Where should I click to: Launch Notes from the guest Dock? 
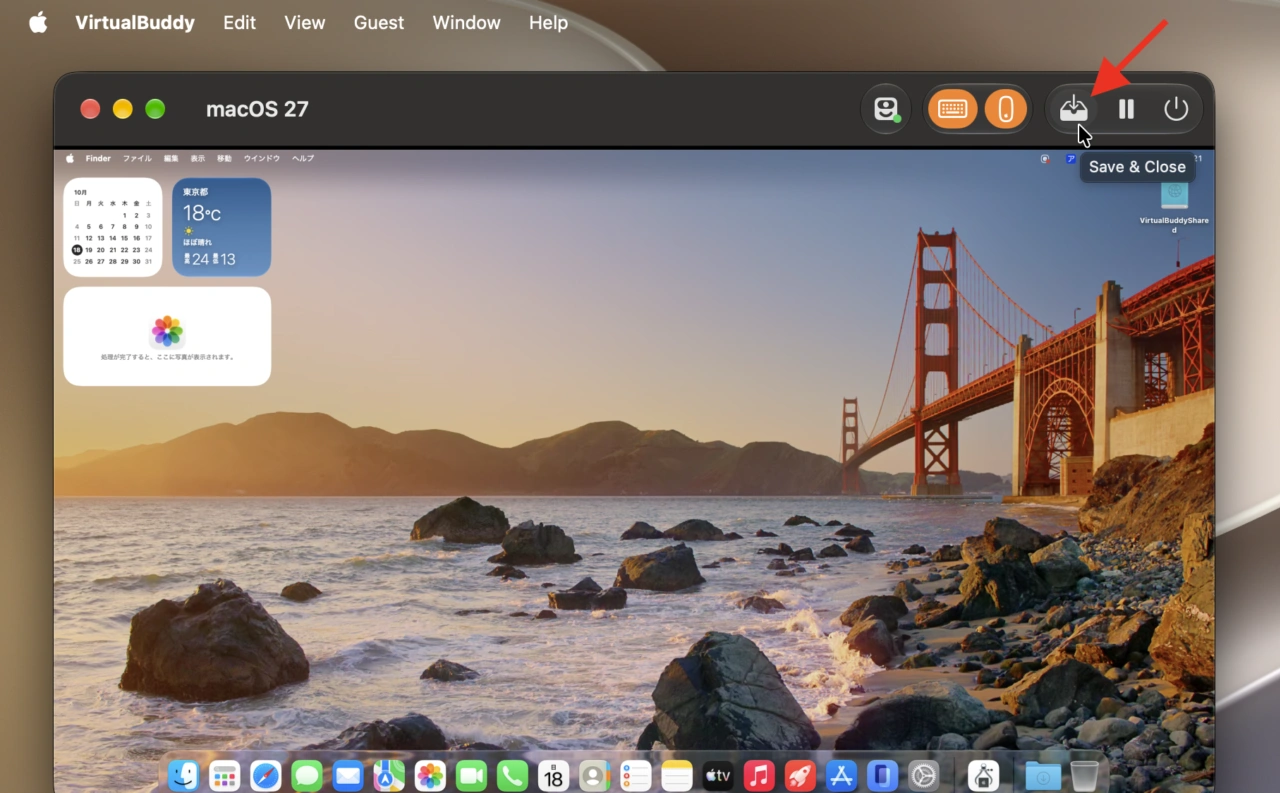coord(677,775)
